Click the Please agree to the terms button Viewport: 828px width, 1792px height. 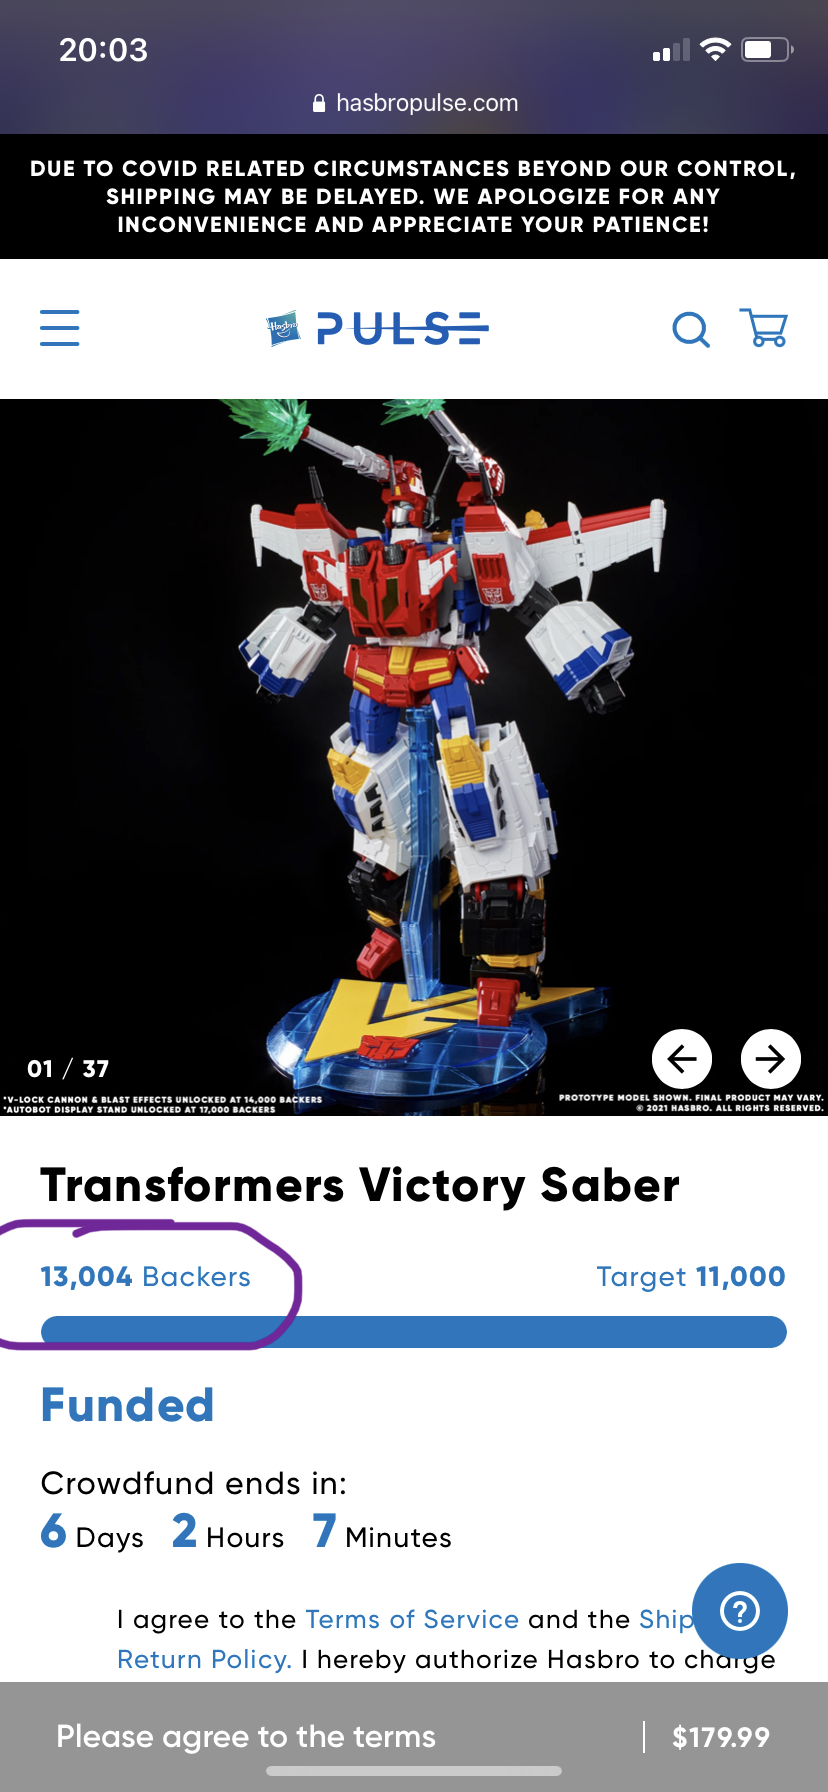click(246, 1737)
